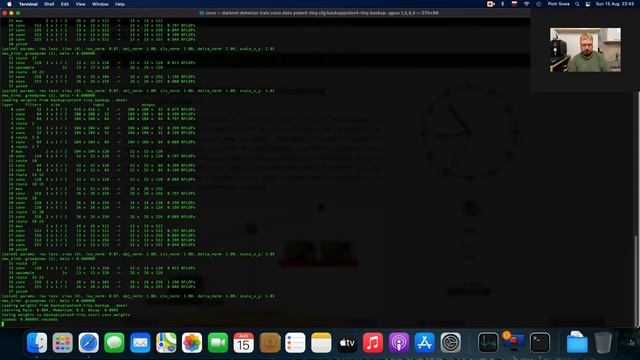Open System Preferences gear in Dock
The height and width of the screenshot is (360, 640).
coord(451,342)
